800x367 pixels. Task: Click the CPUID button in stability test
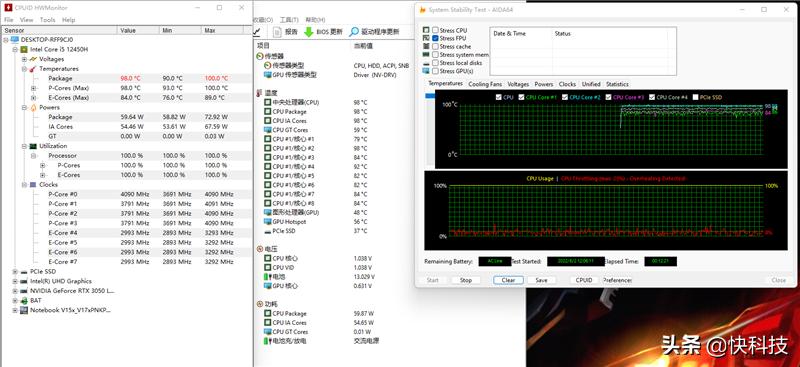[x=584, y=280]
